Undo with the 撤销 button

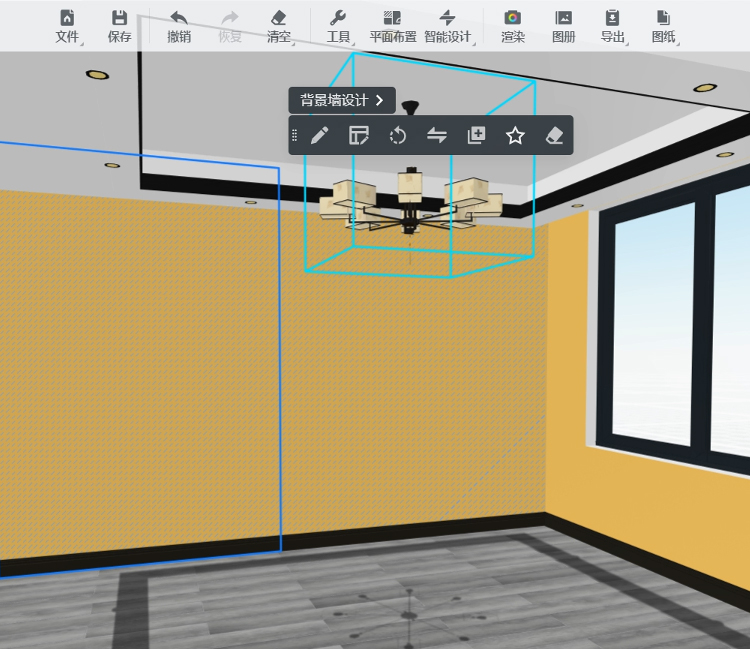(x=179, y=27)
